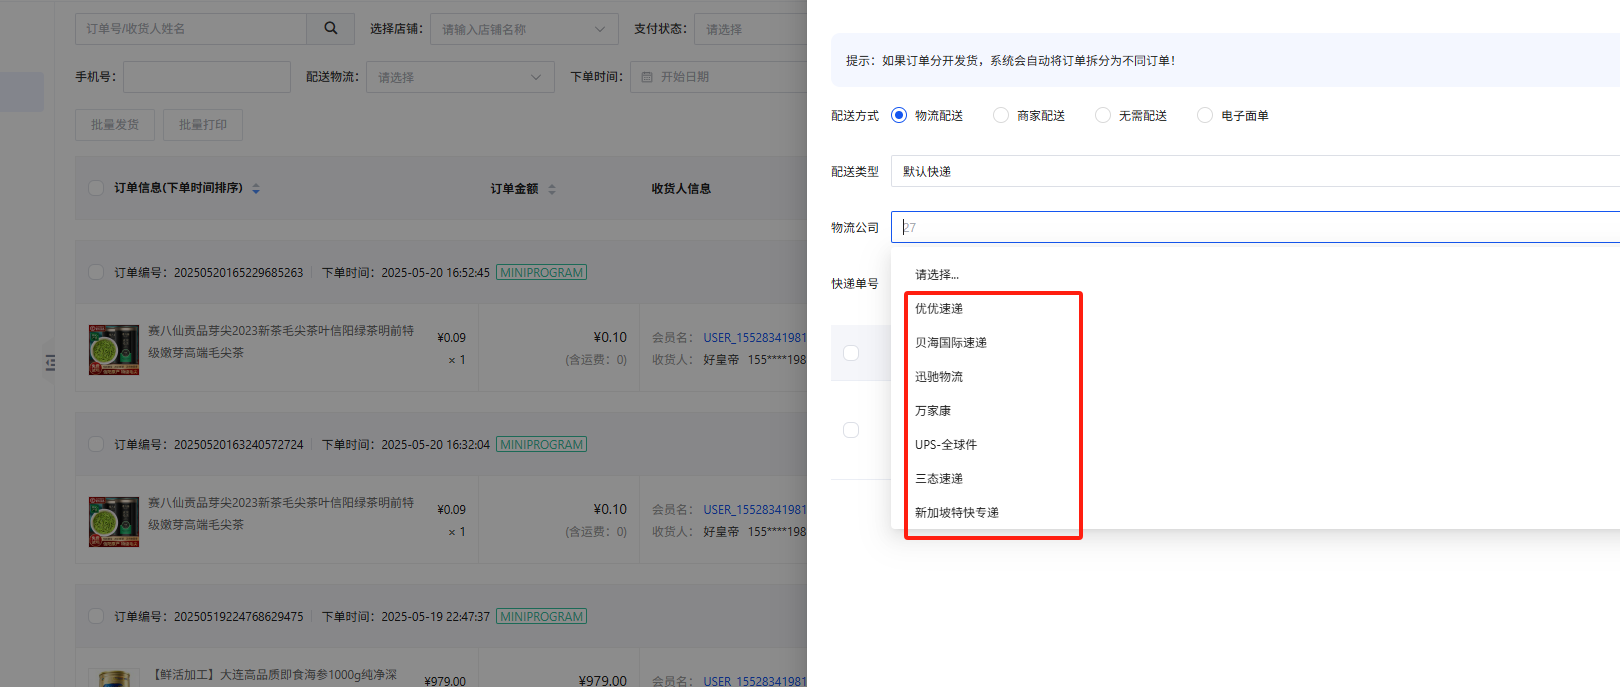Focus the 物流公司 search combo box
This screenshot has width=1620, height=687.
pyautogui.click(x=1255, y=227)
